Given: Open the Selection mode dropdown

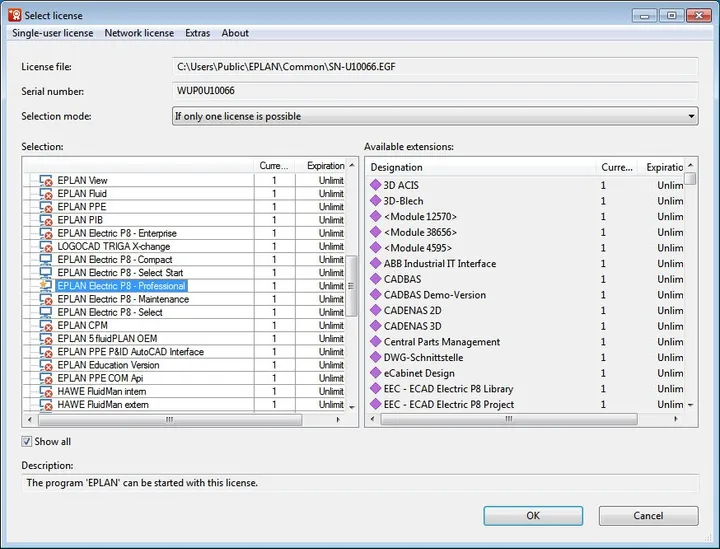Looking at the screenshot, I should click(435, 116).
